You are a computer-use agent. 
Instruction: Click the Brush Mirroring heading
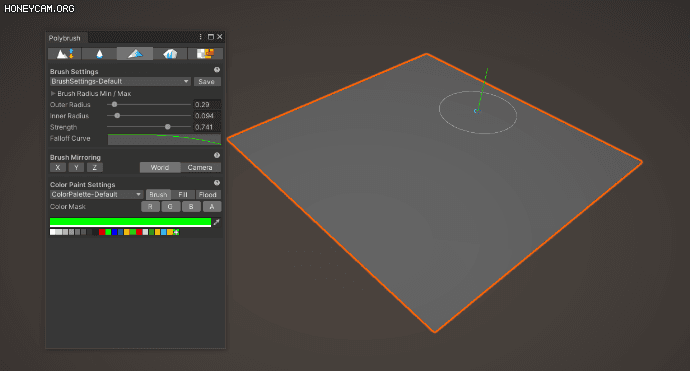(x=75, y=157)
